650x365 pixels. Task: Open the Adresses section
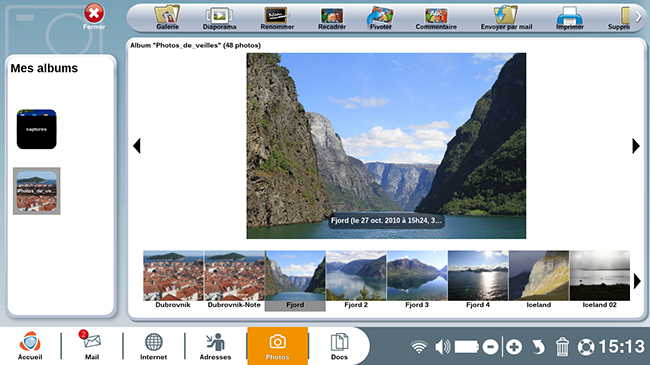(x=215, y=346)
